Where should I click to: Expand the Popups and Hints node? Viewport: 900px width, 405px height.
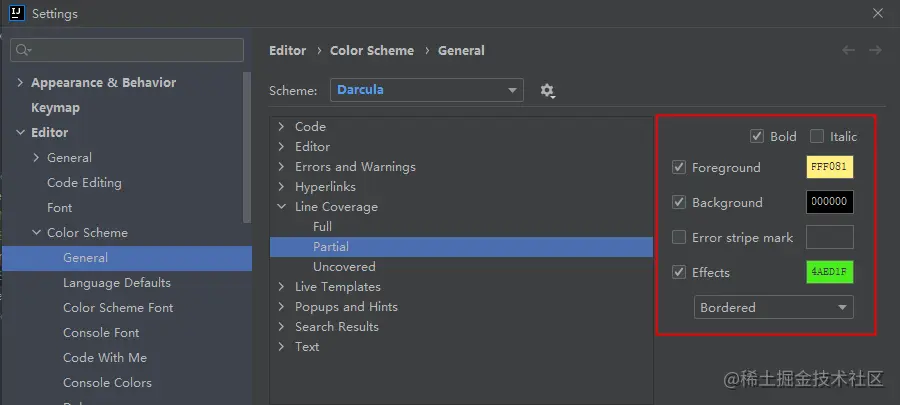click(x=281, y=307)
